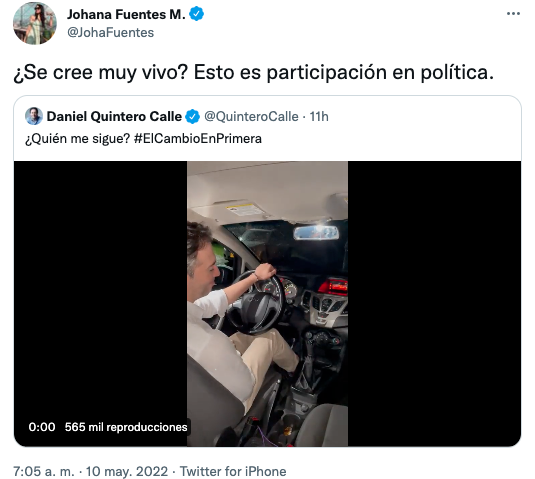The height and width of the screenshot is (479, 535).
Task: Click Daniel Quintero Calle's small avatar
Action: tap(34, 116)
